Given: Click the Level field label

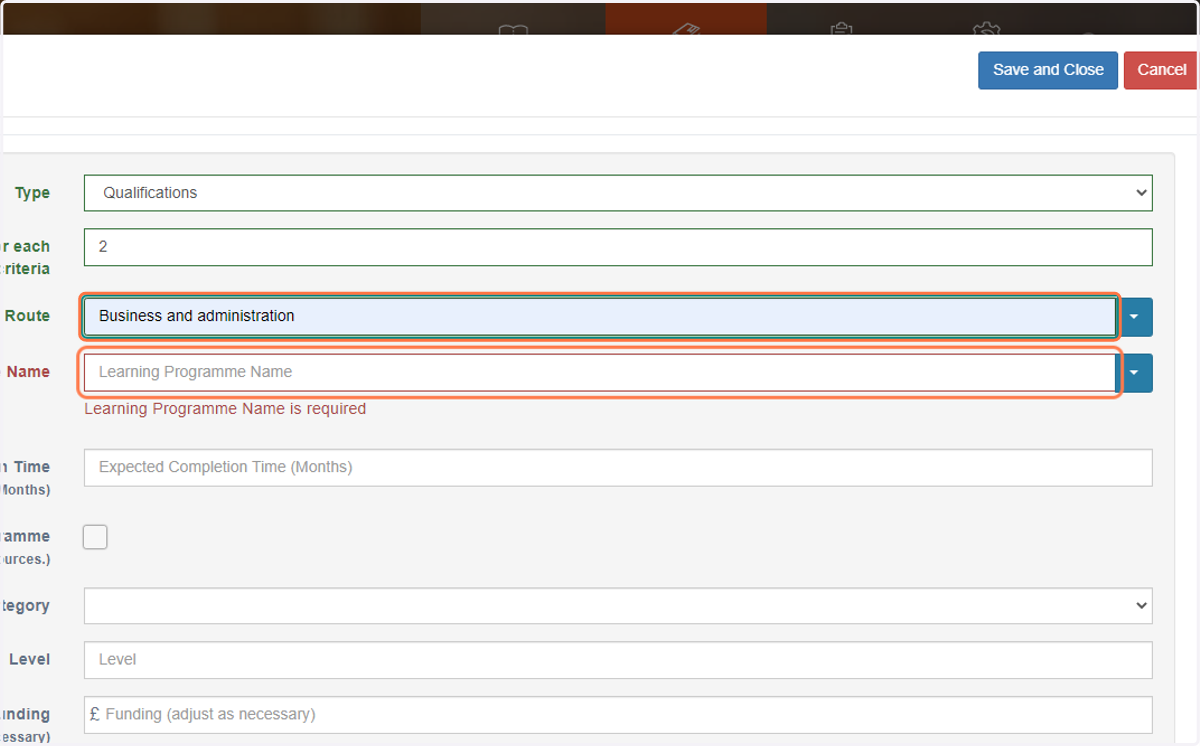Looking at the screenshot, I should (29, 660).
